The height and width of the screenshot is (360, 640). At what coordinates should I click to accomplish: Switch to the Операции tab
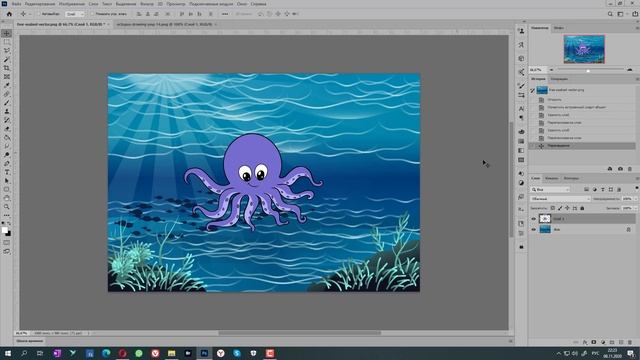pyautogui.click(x=559, y=79)
